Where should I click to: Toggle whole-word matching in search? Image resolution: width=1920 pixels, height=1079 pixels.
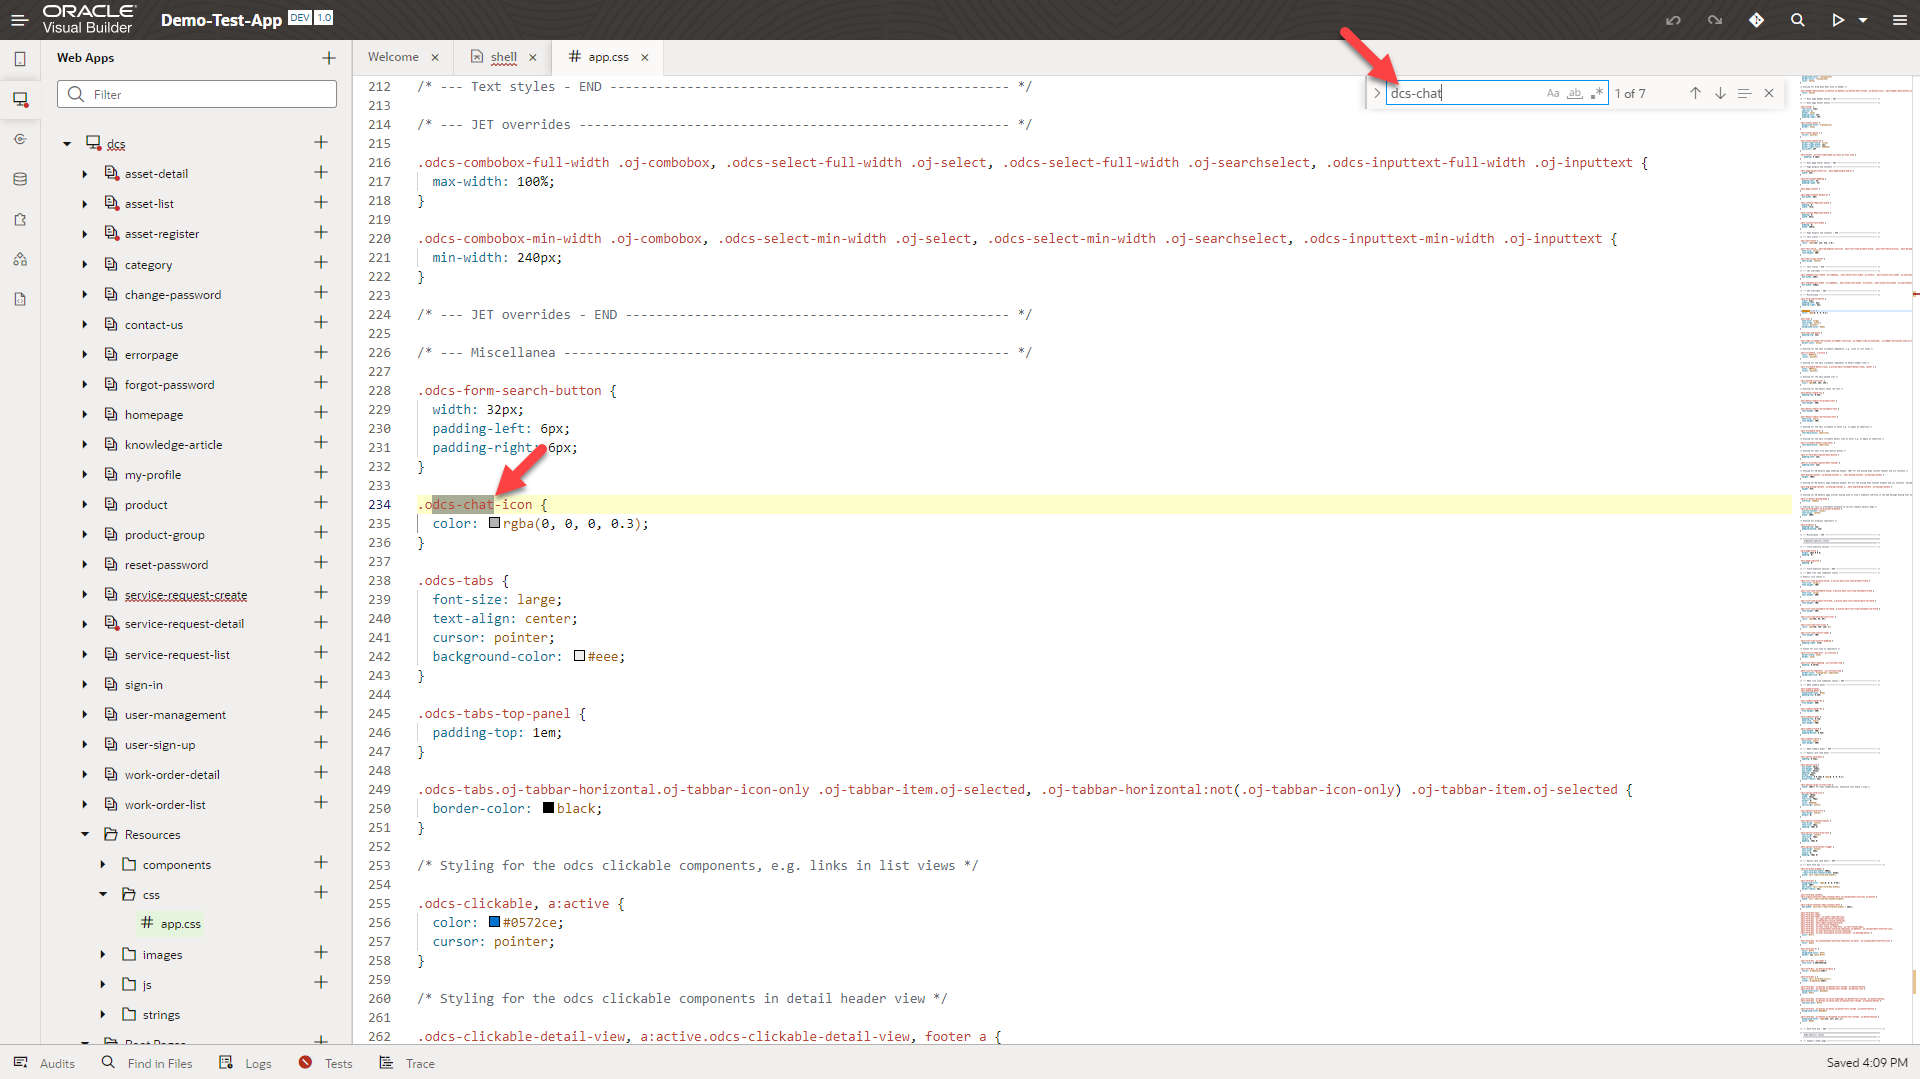pyautogui.click(x=1577, y=92)
